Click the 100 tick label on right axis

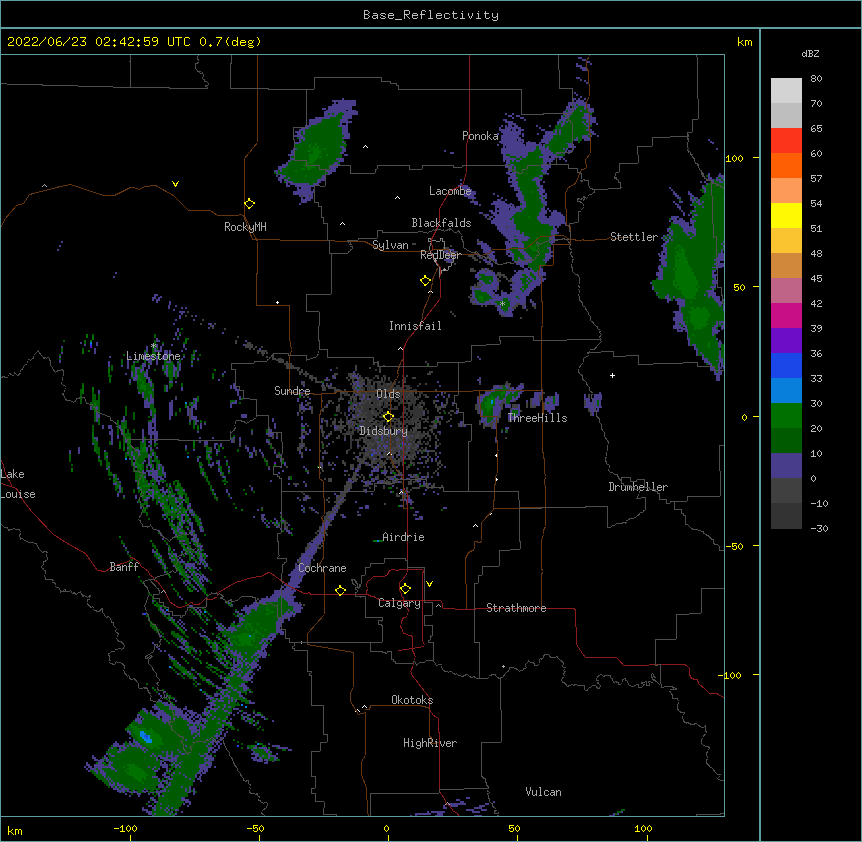coord(734,159)
